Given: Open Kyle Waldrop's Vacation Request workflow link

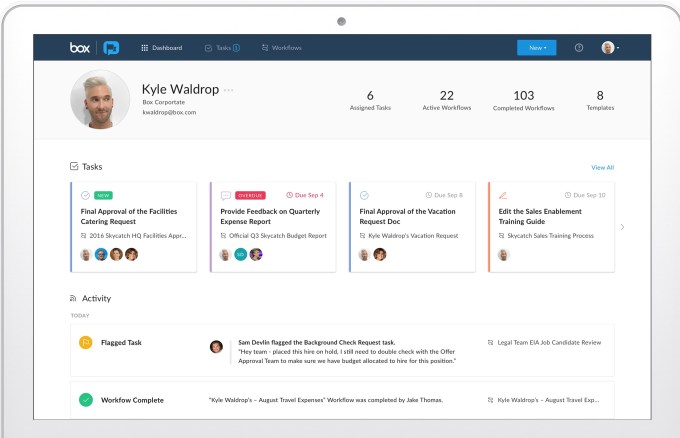Looking at the screenshot, I should tap(413, 236).
